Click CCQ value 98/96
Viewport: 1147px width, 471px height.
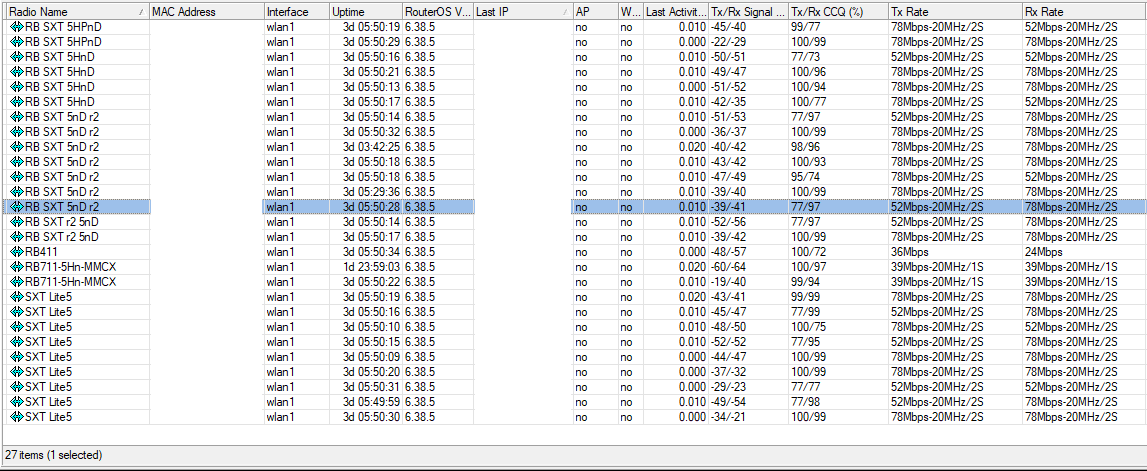pos(805,146)
